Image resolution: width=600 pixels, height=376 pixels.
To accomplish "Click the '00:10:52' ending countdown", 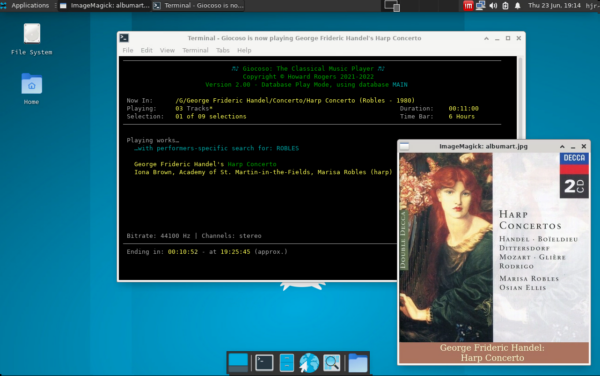I will pyautogui.click(x=183, y=252).
